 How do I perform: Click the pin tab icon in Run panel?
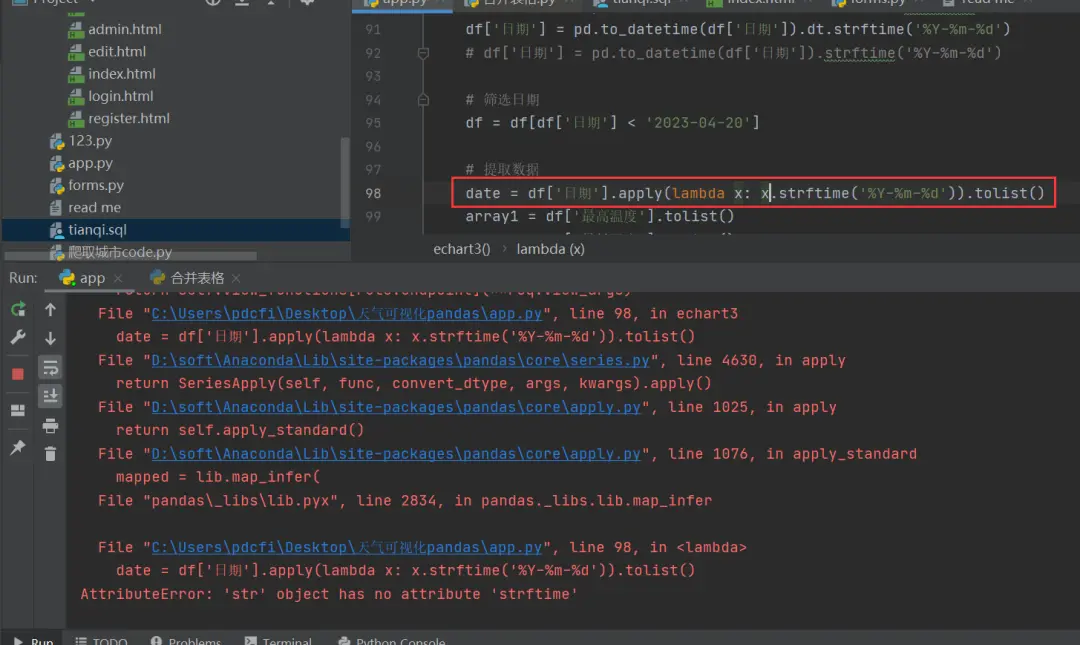[x=18, y=447]
